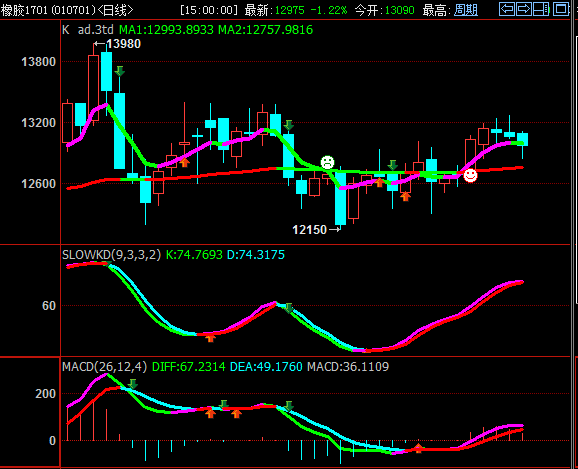Image resolution: width=578 pixels, height=469 pixels.
Task: Click the 0 axis label in the MACD panel
Action: (x=53, y=441)
